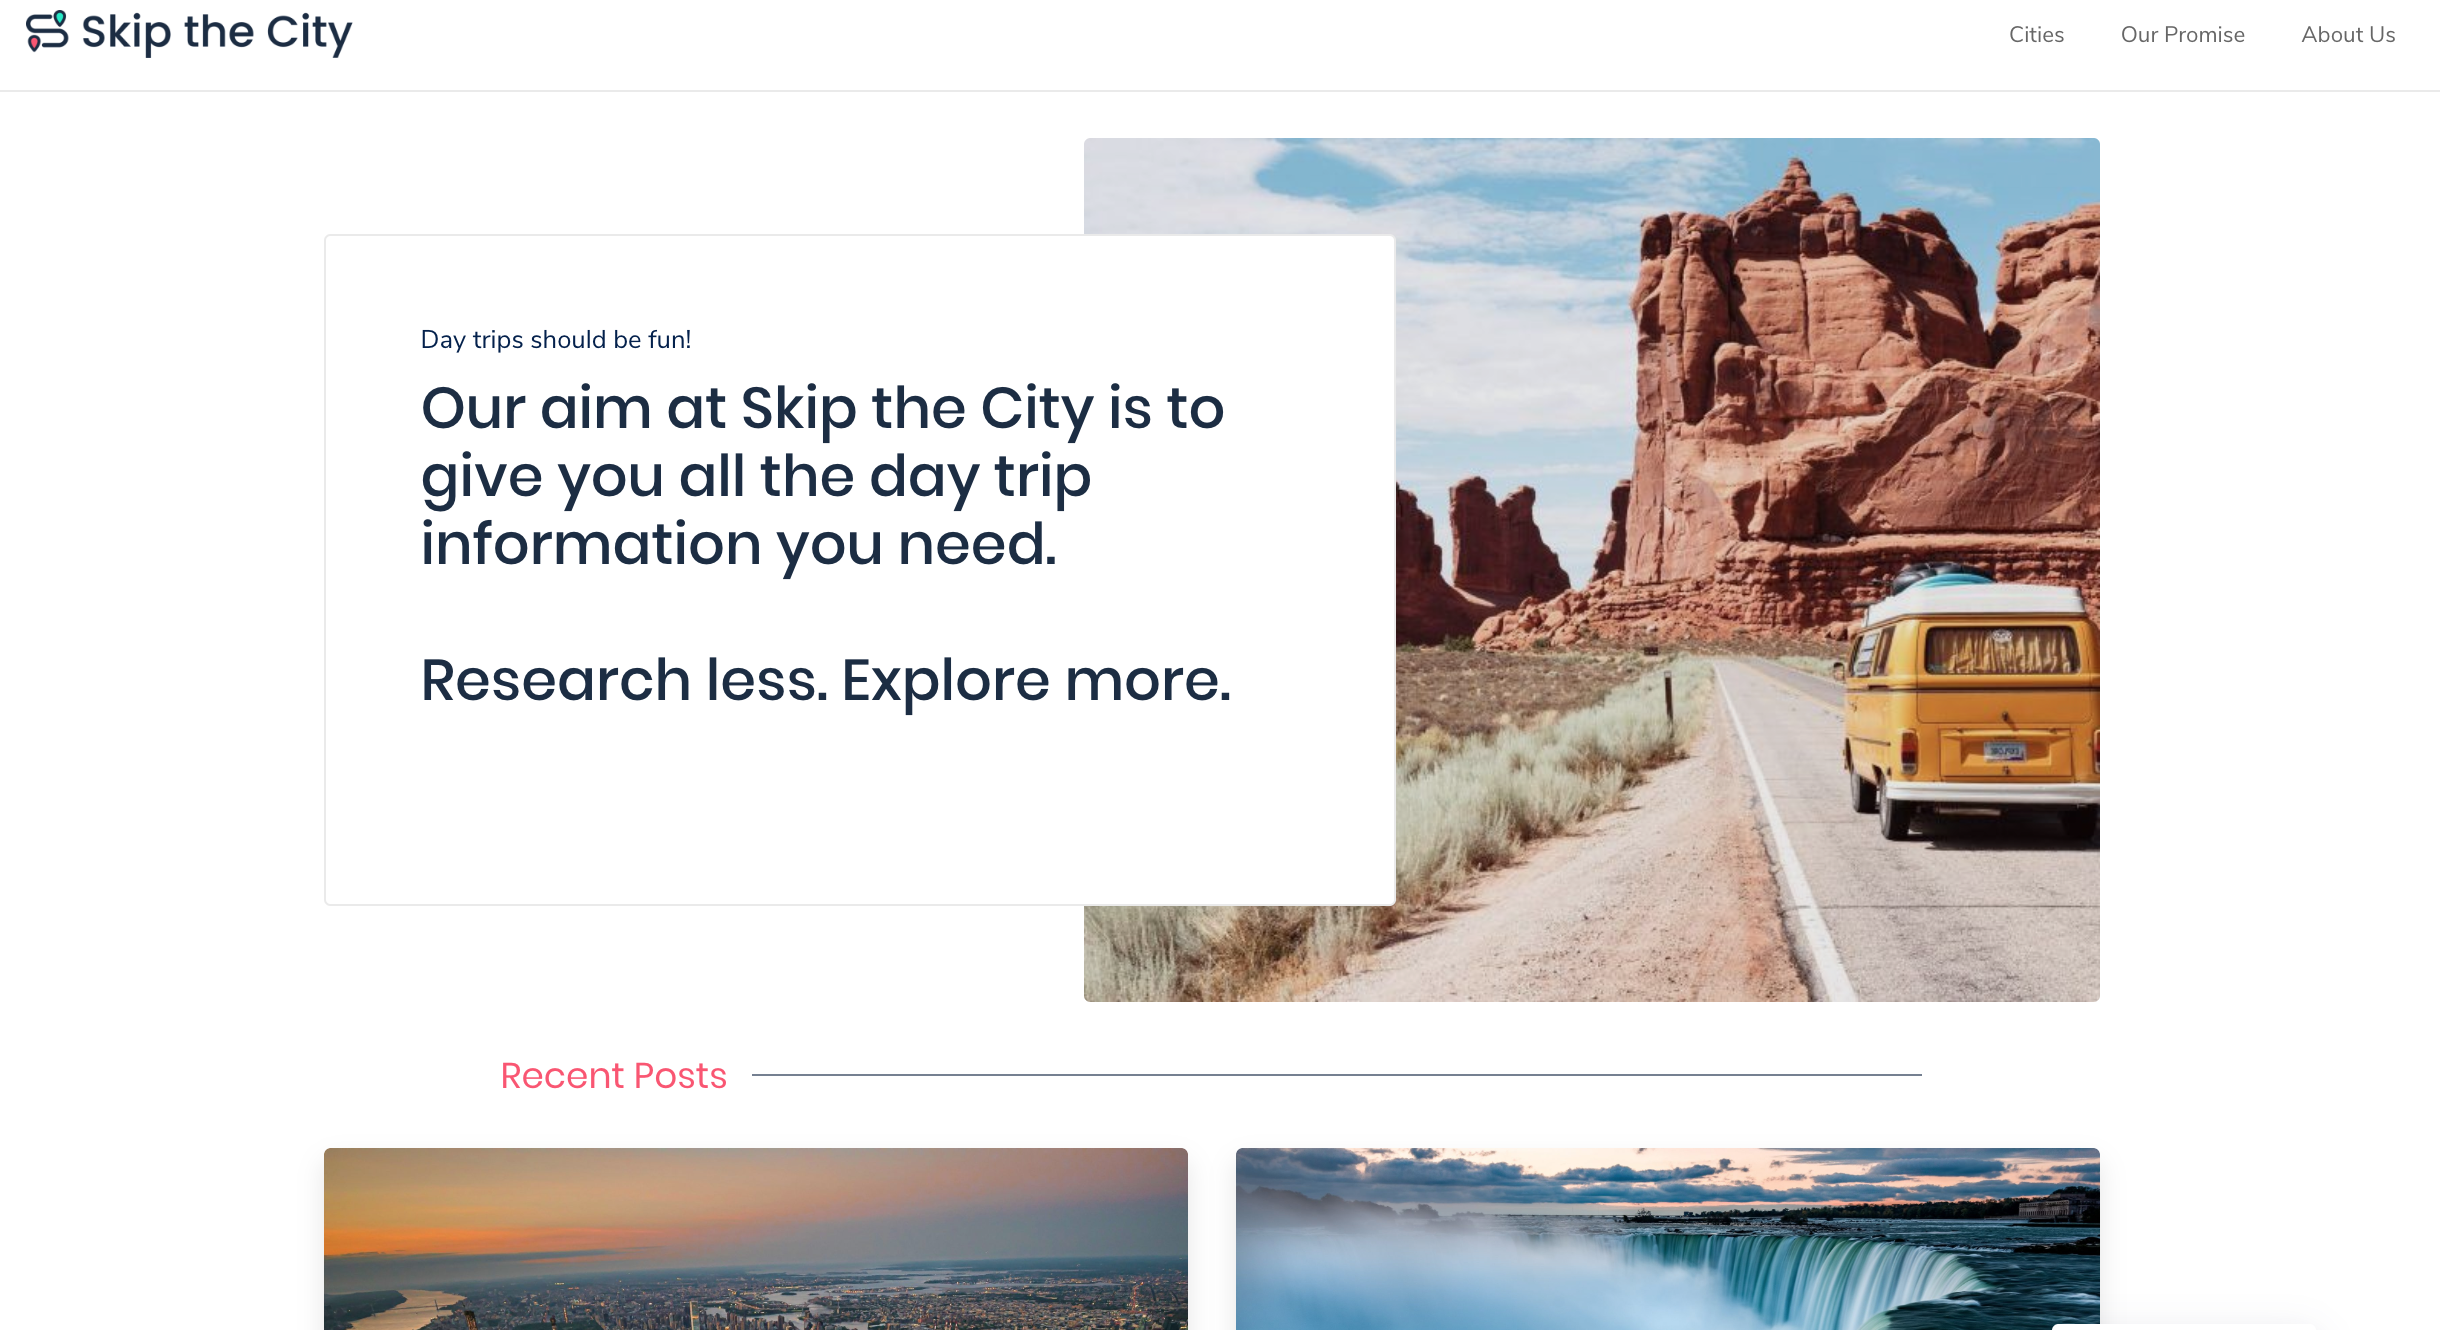Click 'Research less. Explore more.' slogan

tap(826, 680)
